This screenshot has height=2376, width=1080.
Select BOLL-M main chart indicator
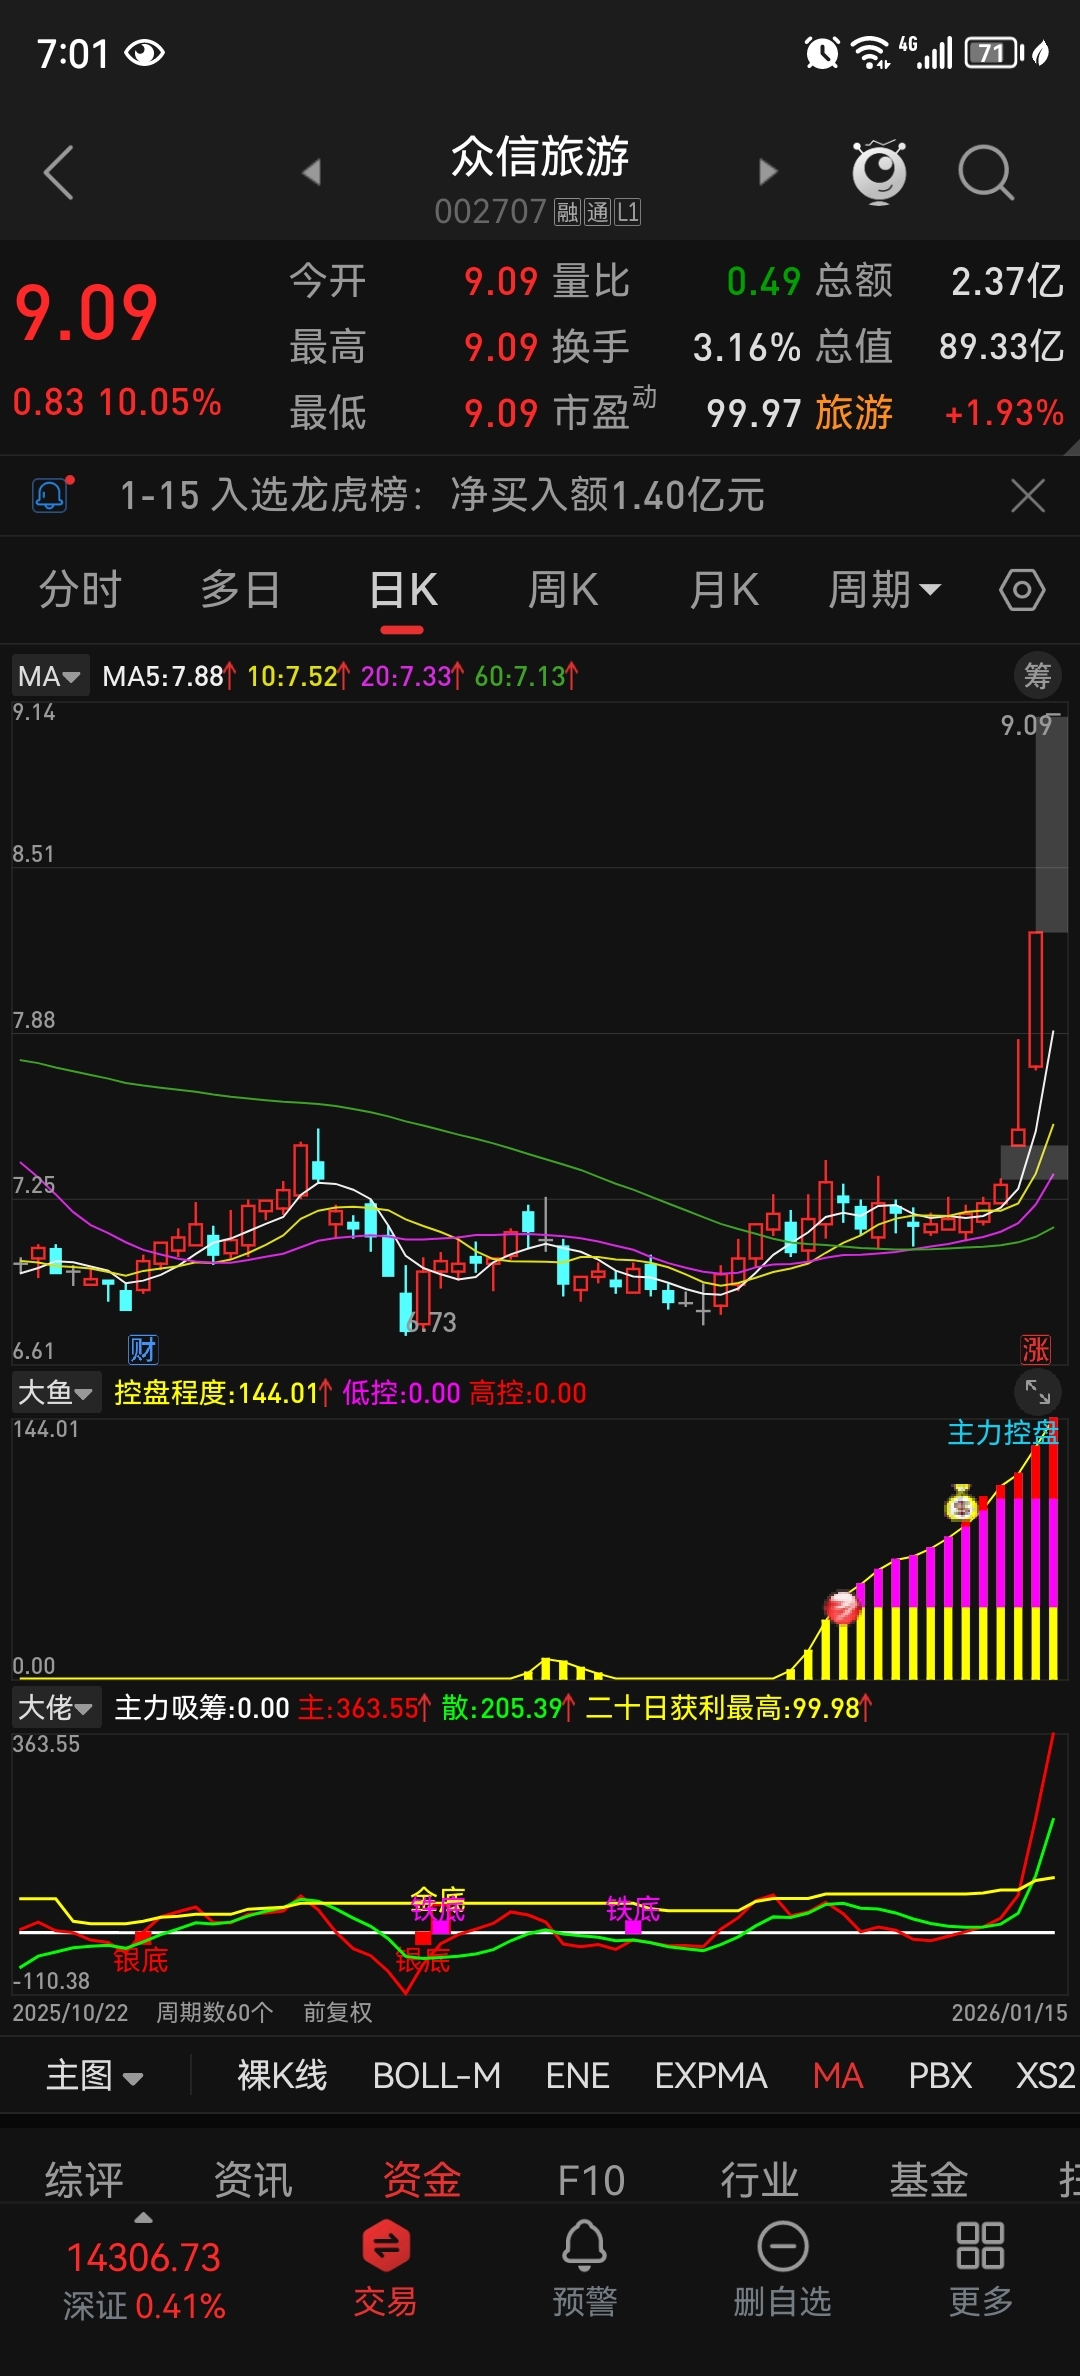(437, 2076)
